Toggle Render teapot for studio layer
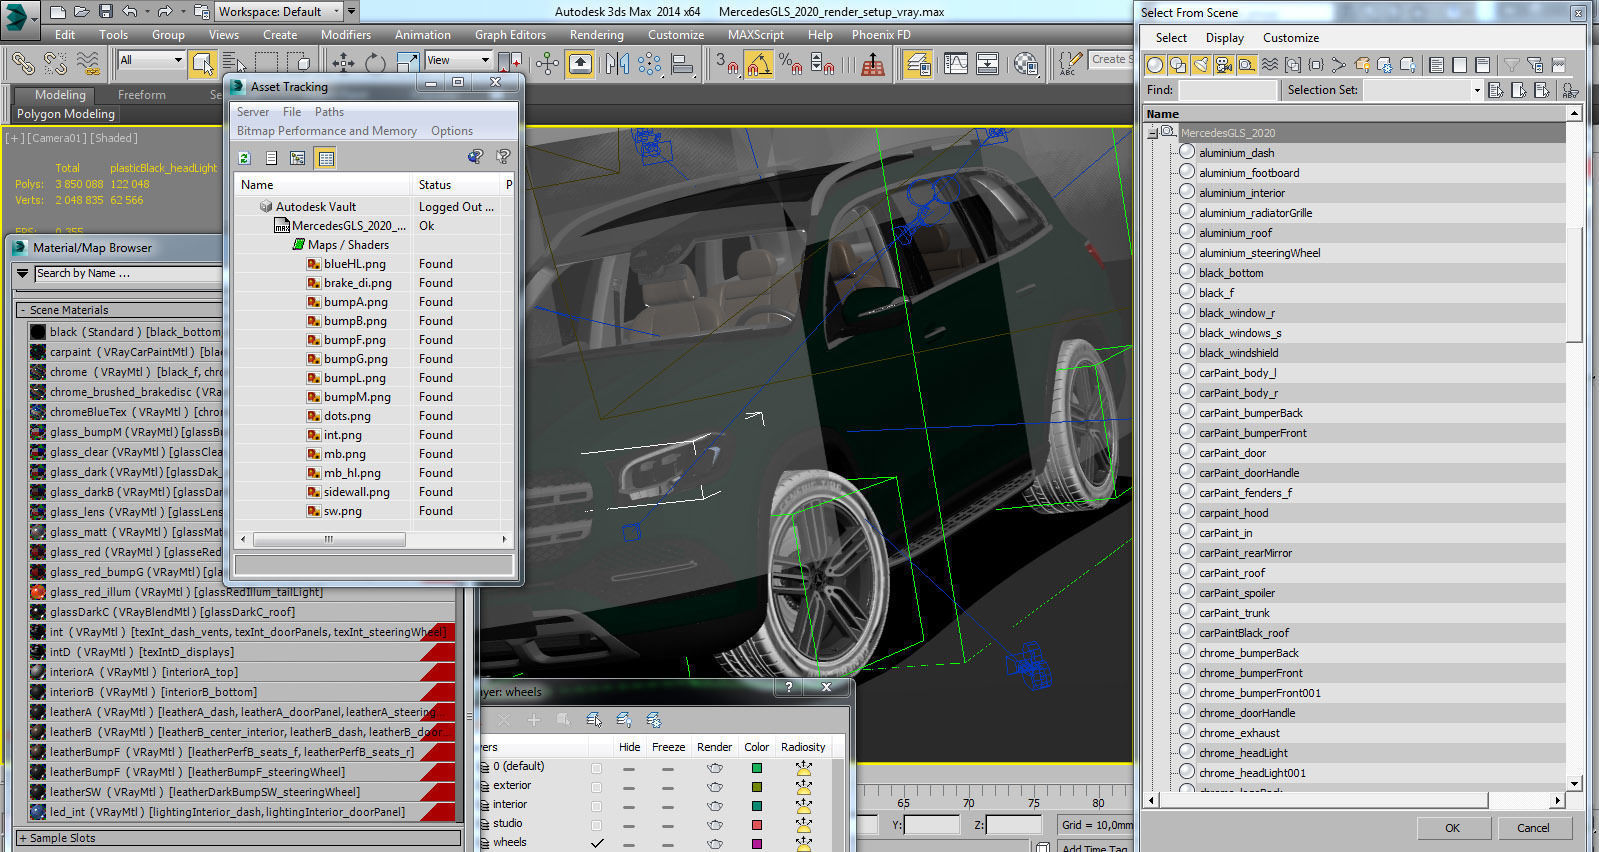The width and height of the screenshot is (1599, 852). 714,825
